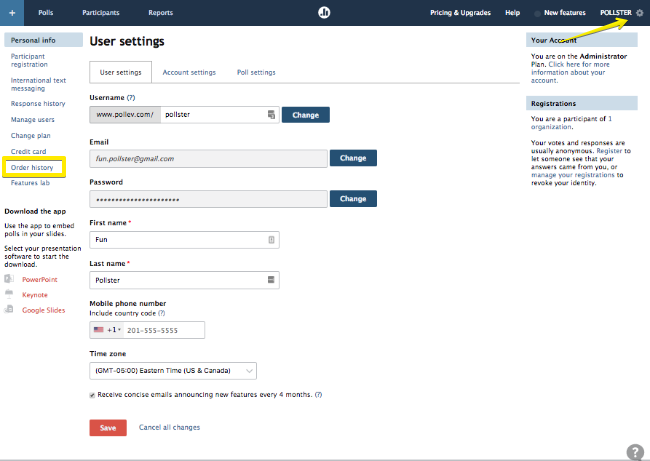Click the Keynote download icon
The width and height of the screenshot is (650, 461).
coord(9,294)
